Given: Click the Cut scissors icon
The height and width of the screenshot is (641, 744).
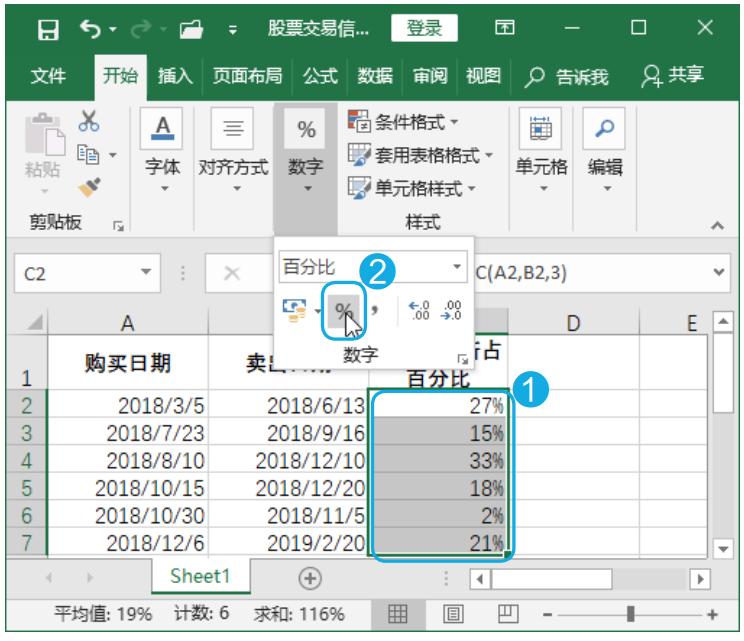Looking at the screenshot, I should pos(89,121).
